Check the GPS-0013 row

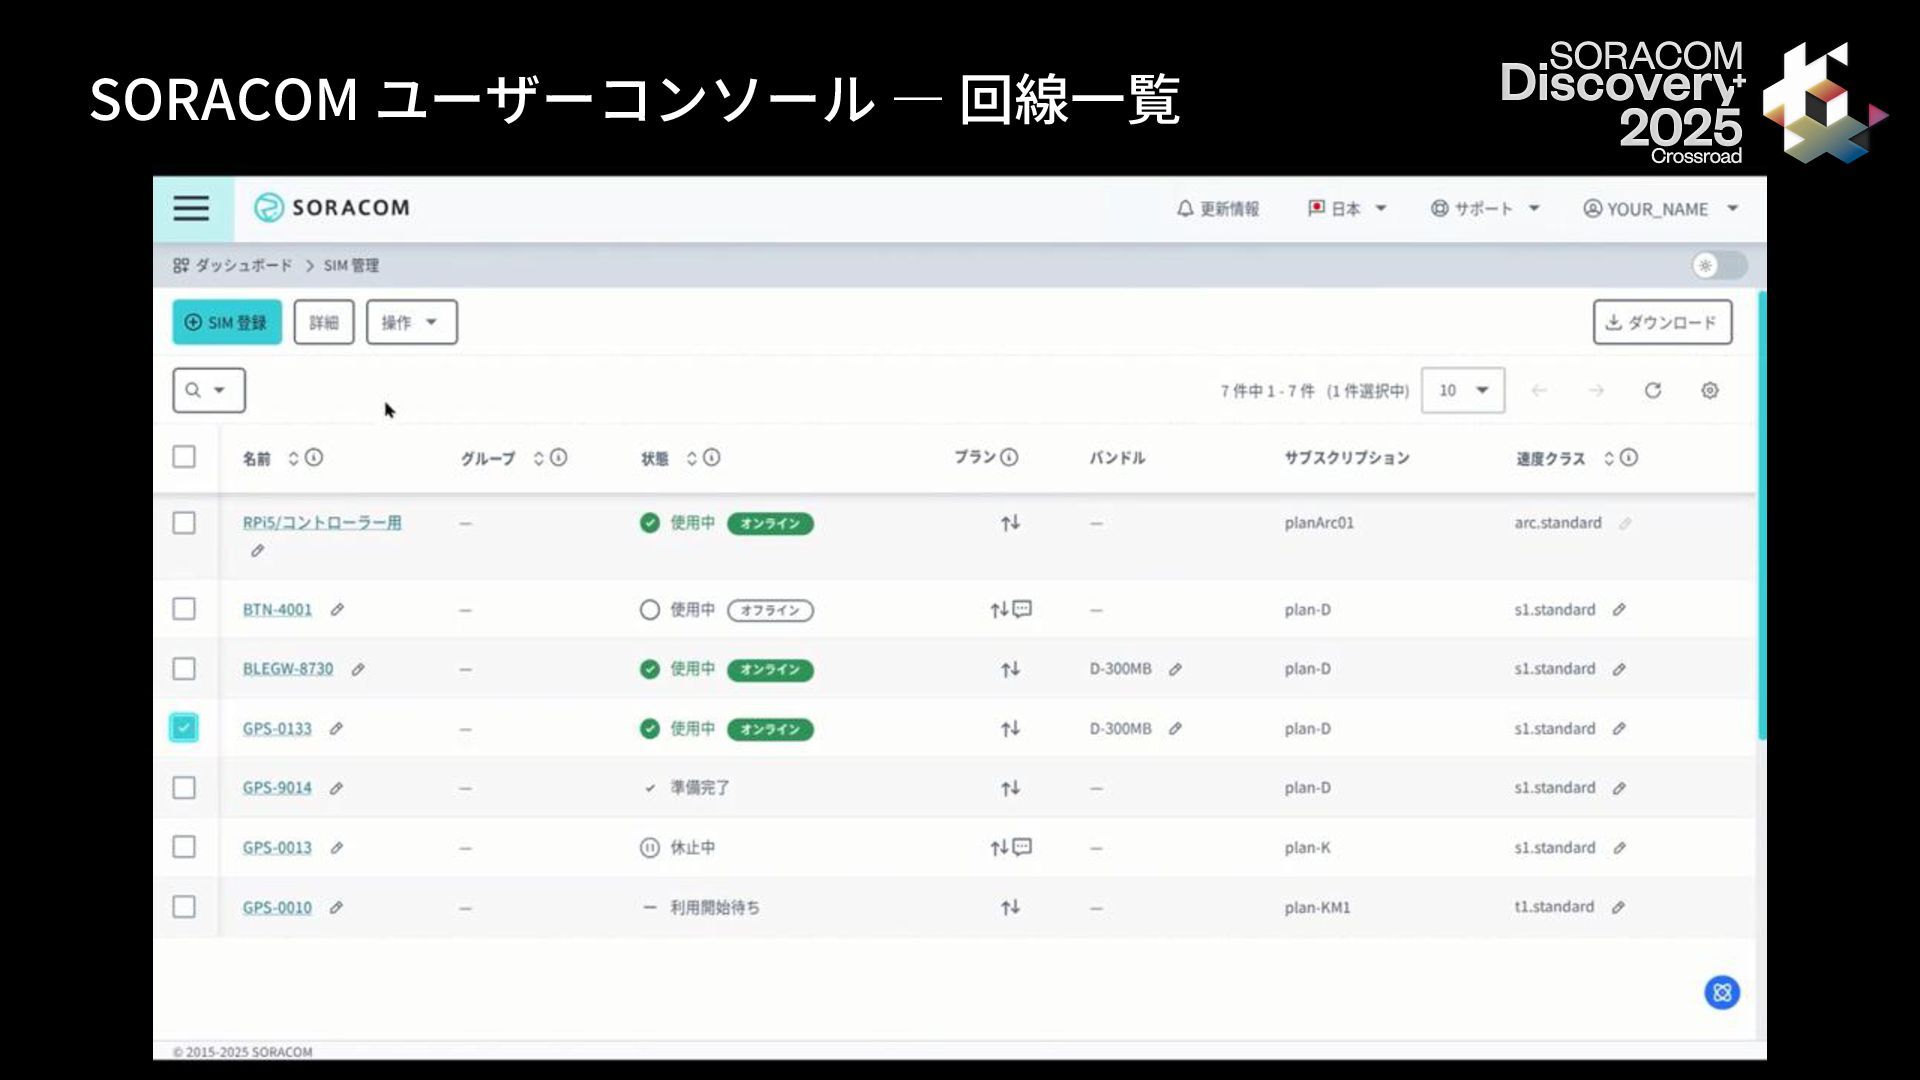(x=184, y=847)
